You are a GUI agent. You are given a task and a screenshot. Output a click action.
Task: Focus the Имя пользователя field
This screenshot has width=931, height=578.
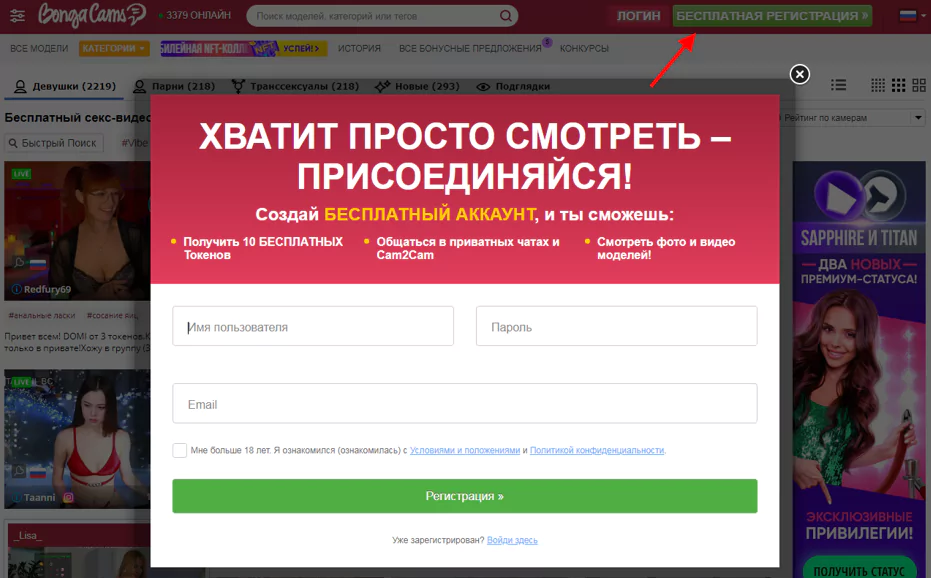(x=313, y=326)
